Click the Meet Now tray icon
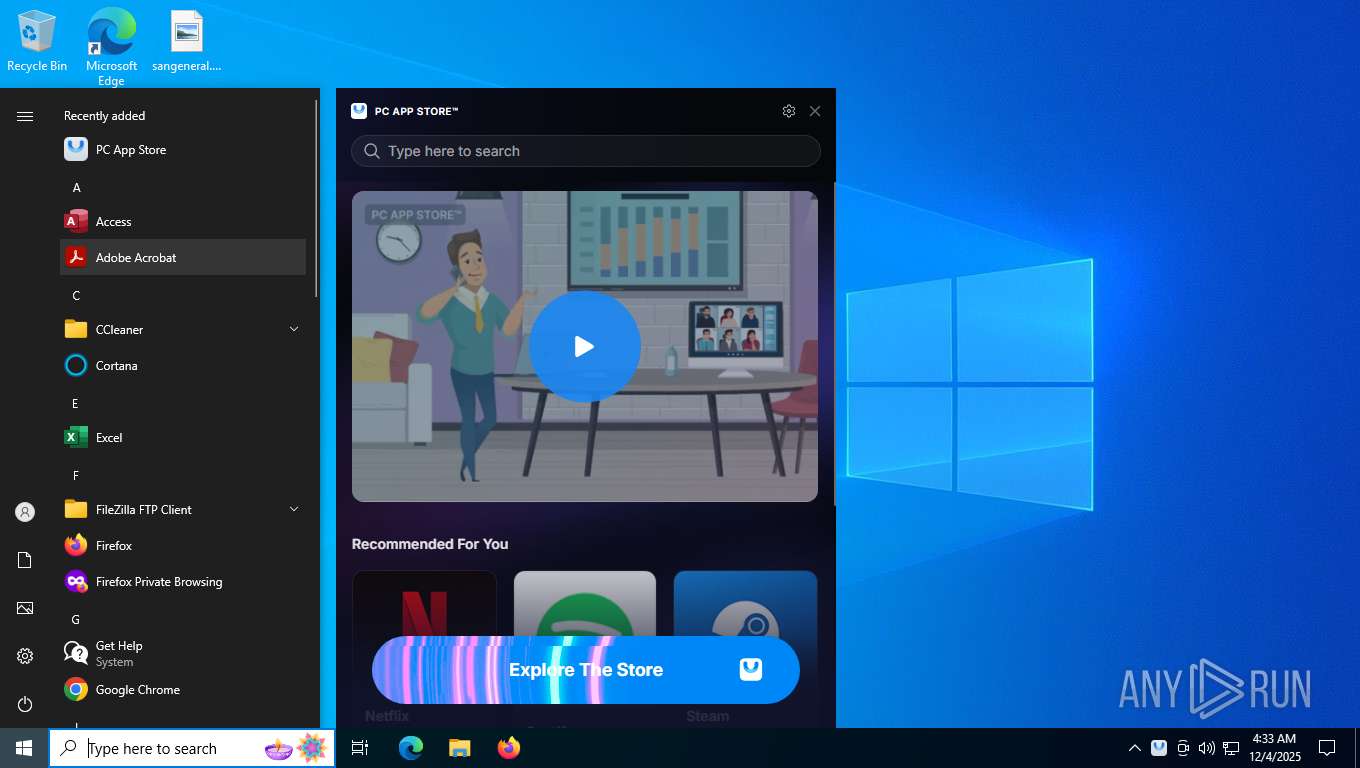This screenshot has width=1360, height=768. click(x=1183, y=748)
